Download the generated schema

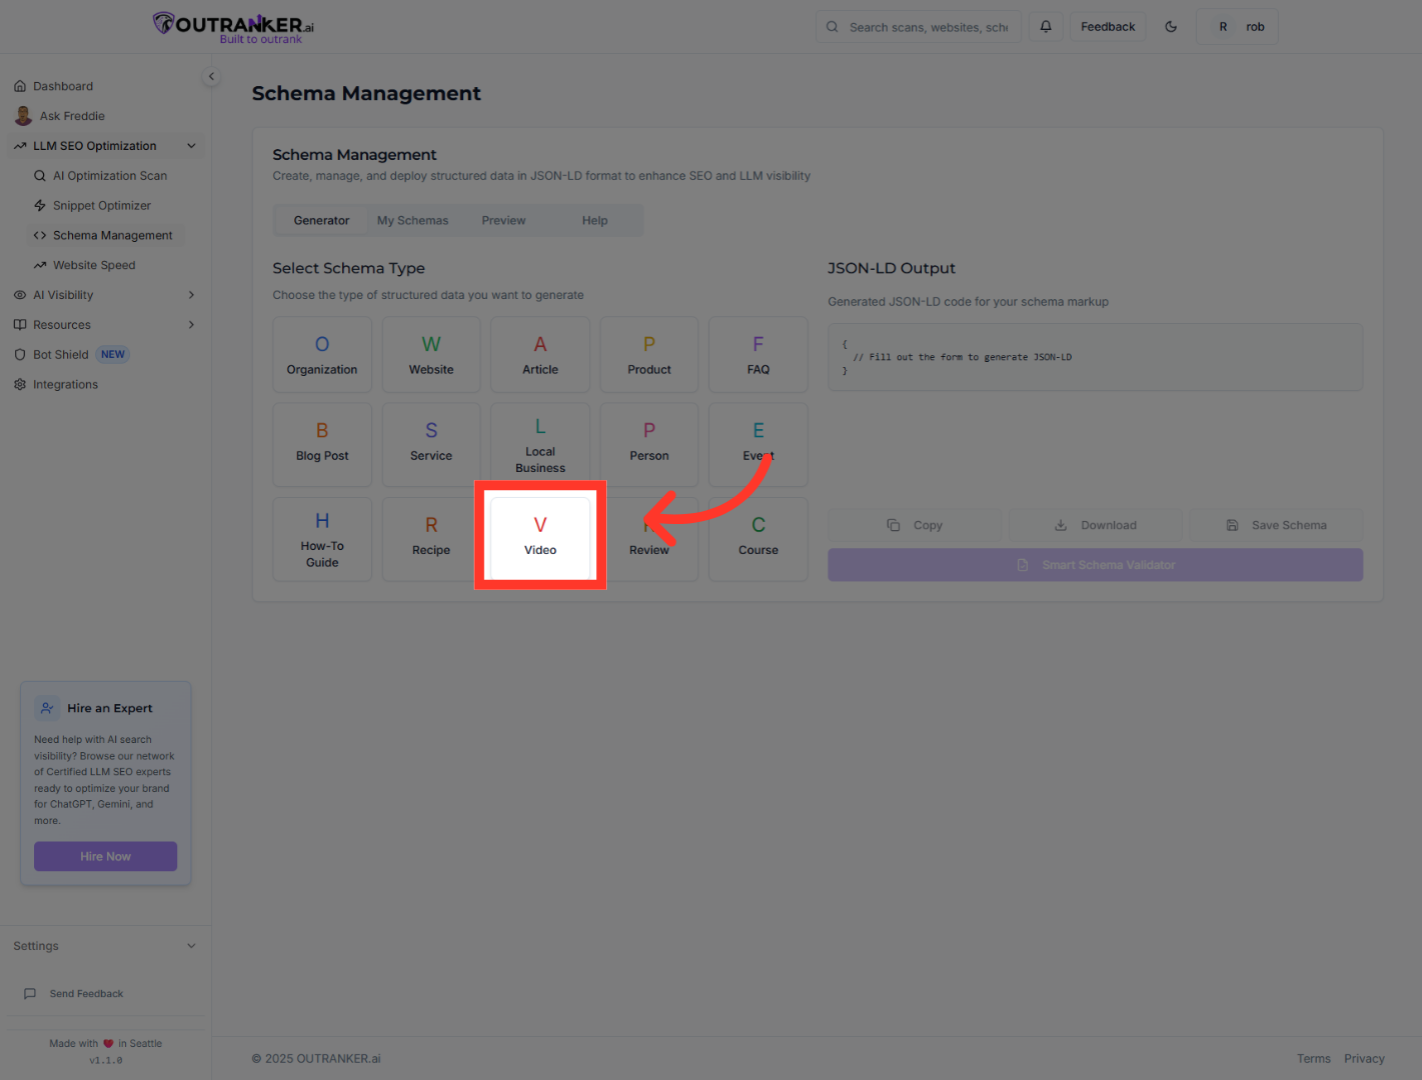(x=1095, y=525)
